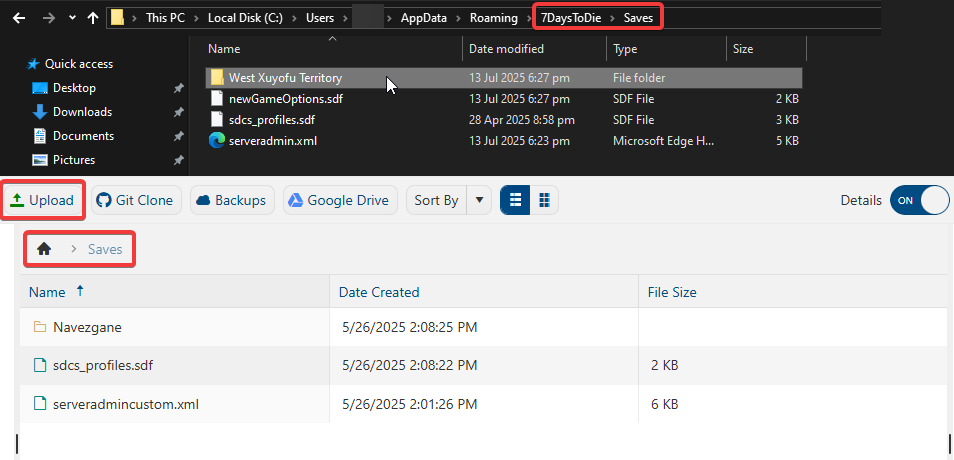This screenshot has width=954, height=460.
Task: Click the Quick access star icon
Action: pyautogui.click(x=33, y=64)
